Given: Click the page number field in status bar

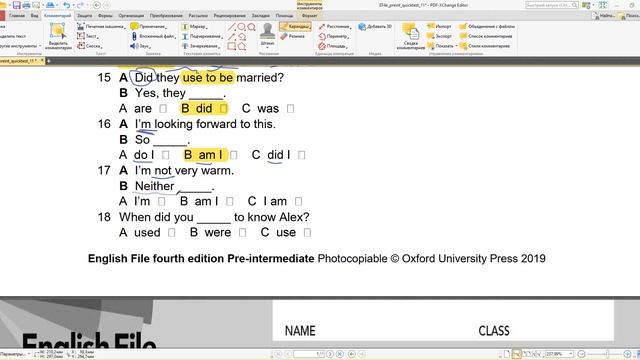Looking at the screenshot, I should point(309,354).
